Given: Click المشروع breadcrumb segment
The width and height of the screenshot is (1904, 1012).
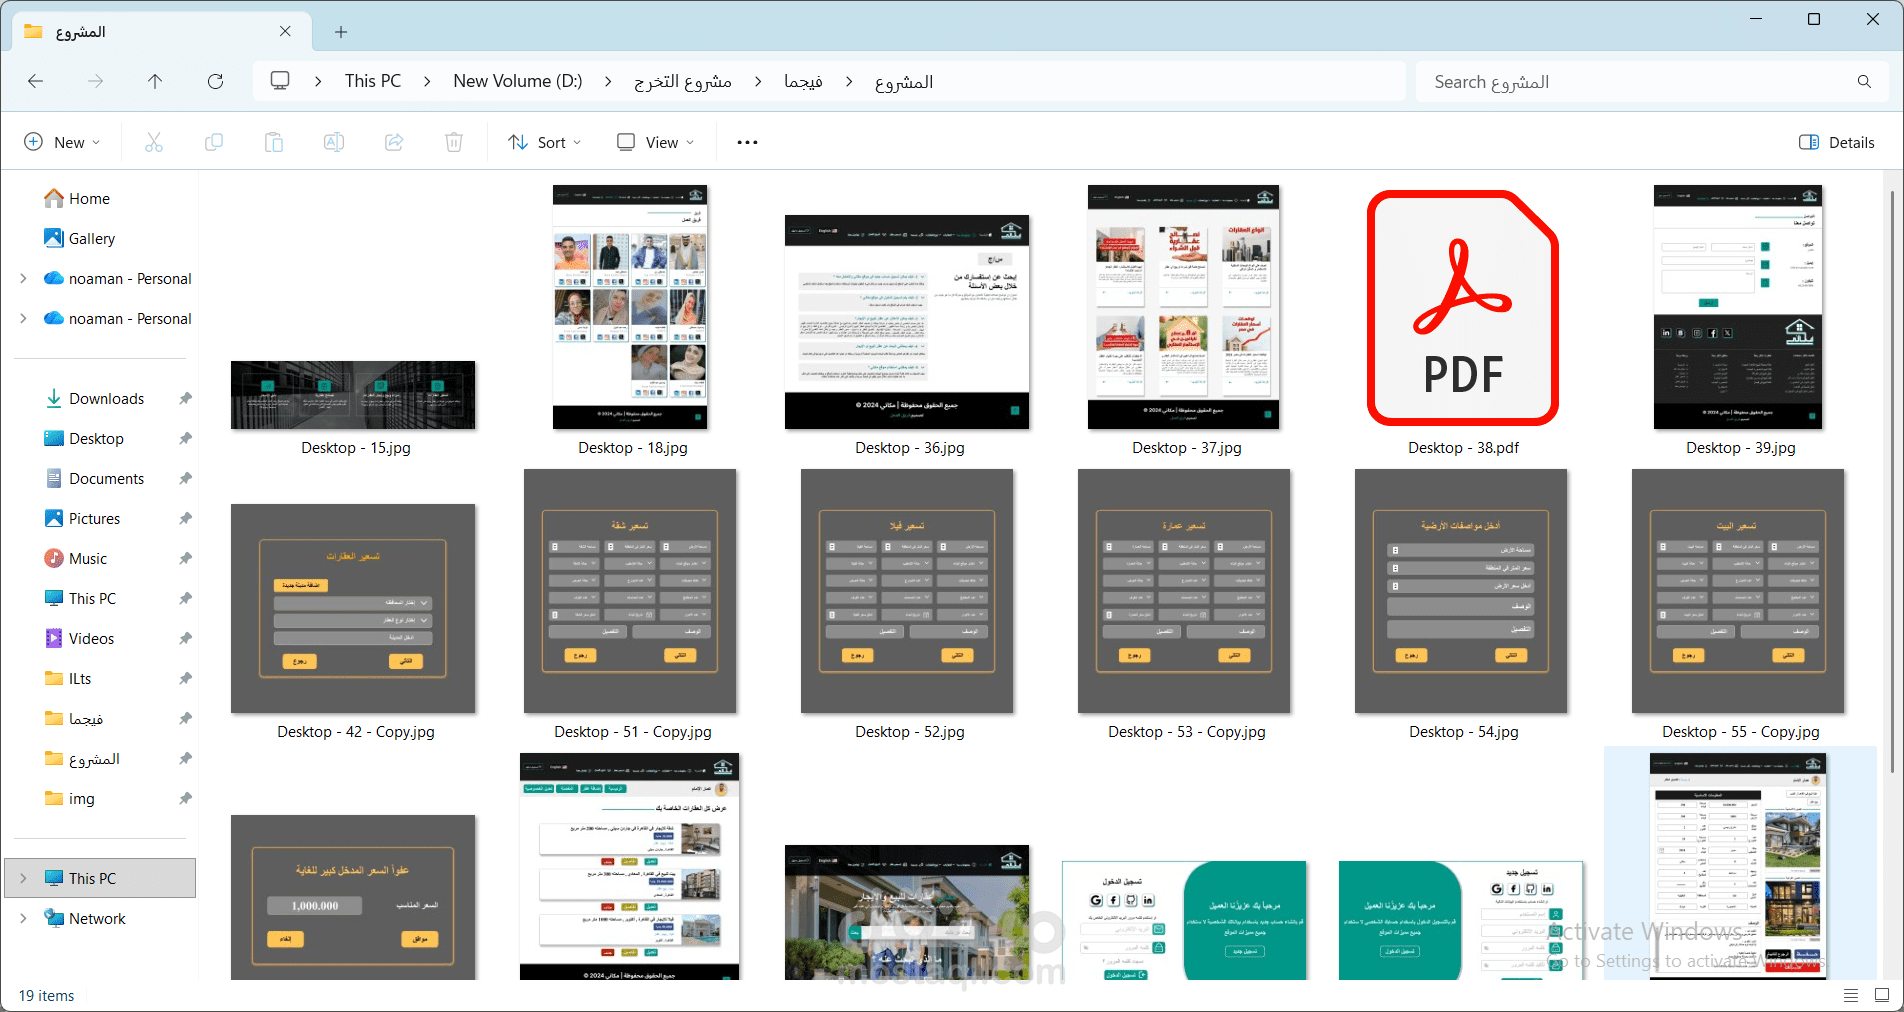Looking at the screenshot, I should (904, 81).
